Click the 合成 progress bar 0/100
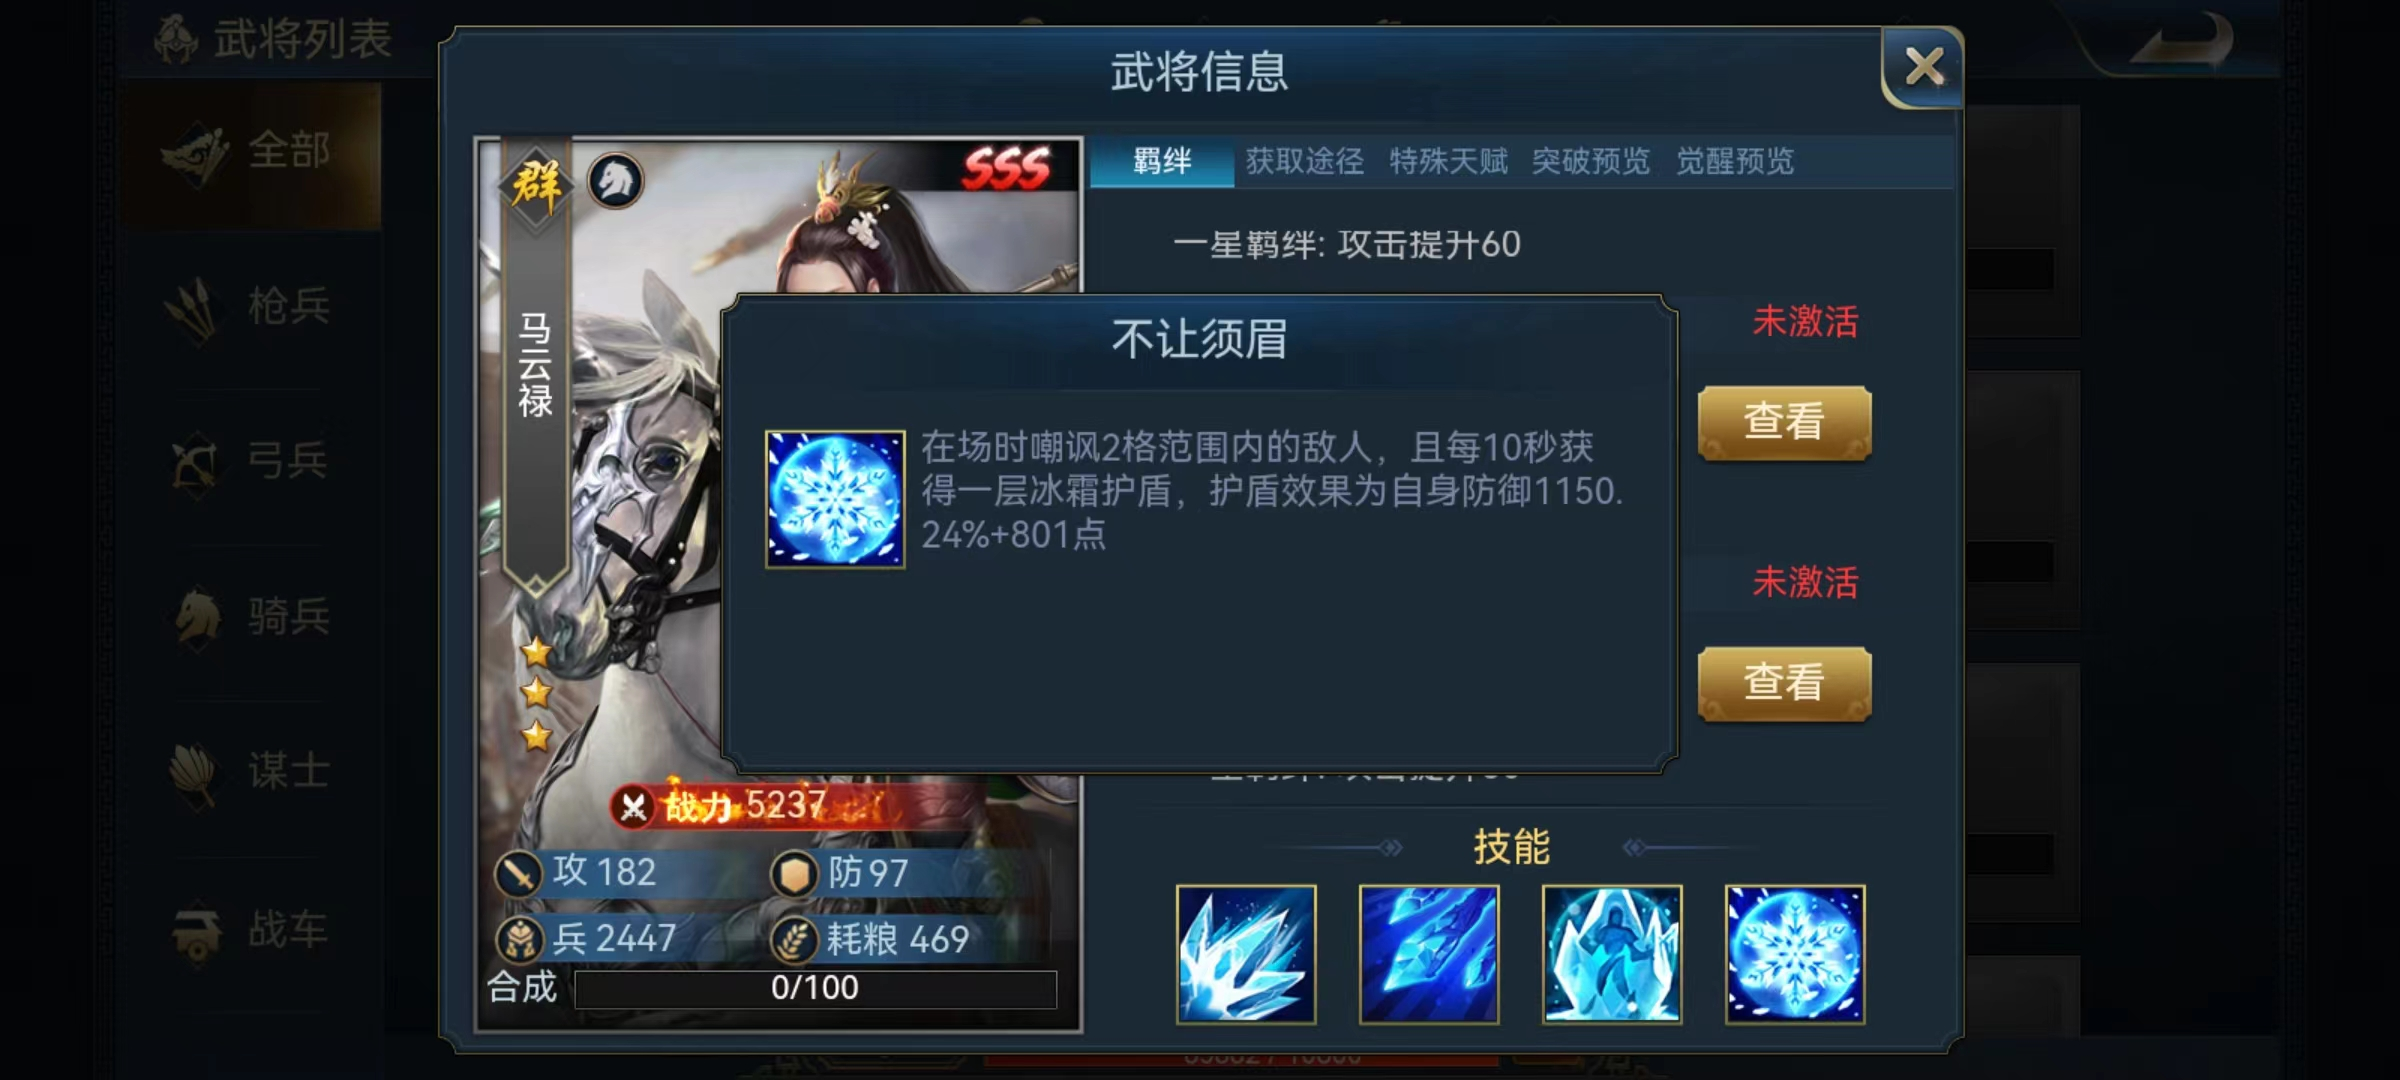 coord(815,988)
